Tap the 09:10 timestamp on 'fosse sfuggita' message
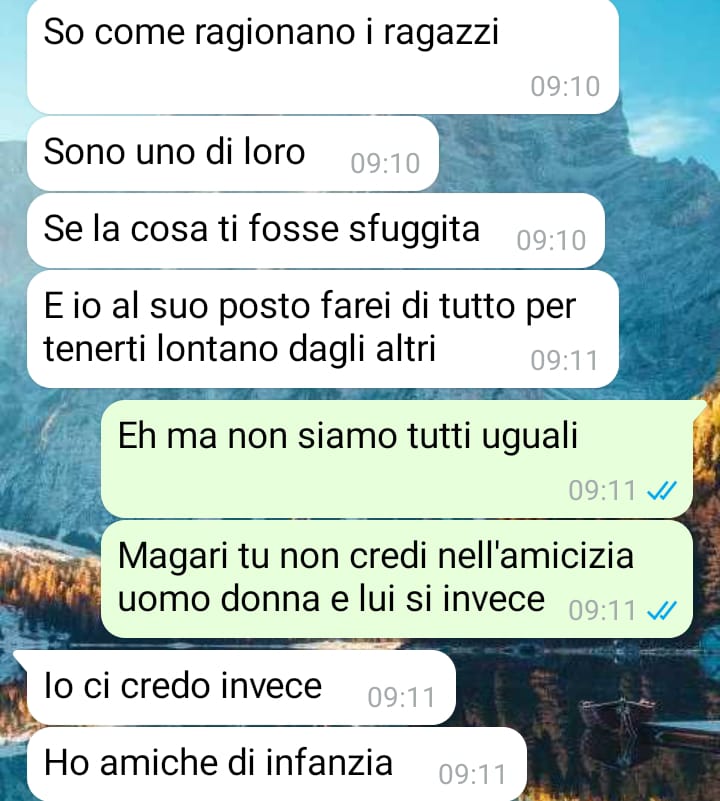The width and height of the screenshot is (720, 801). (x=551, y=241)
